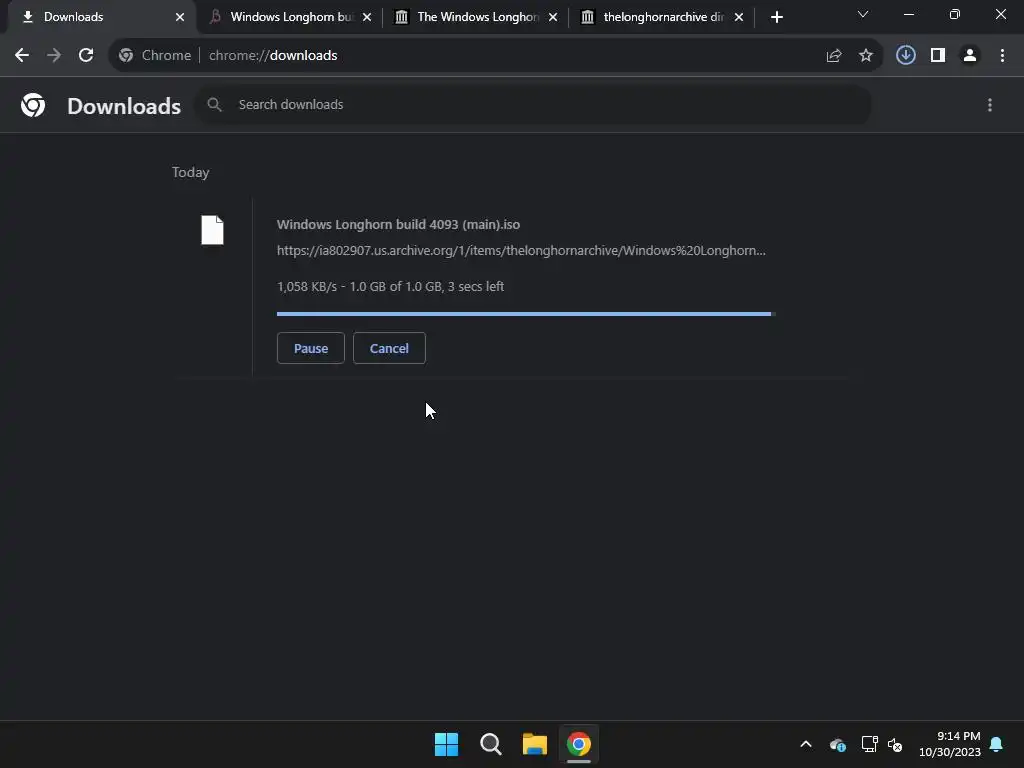Reload the downloads page
Screen dimensions: 1024x768
point(86,56)
